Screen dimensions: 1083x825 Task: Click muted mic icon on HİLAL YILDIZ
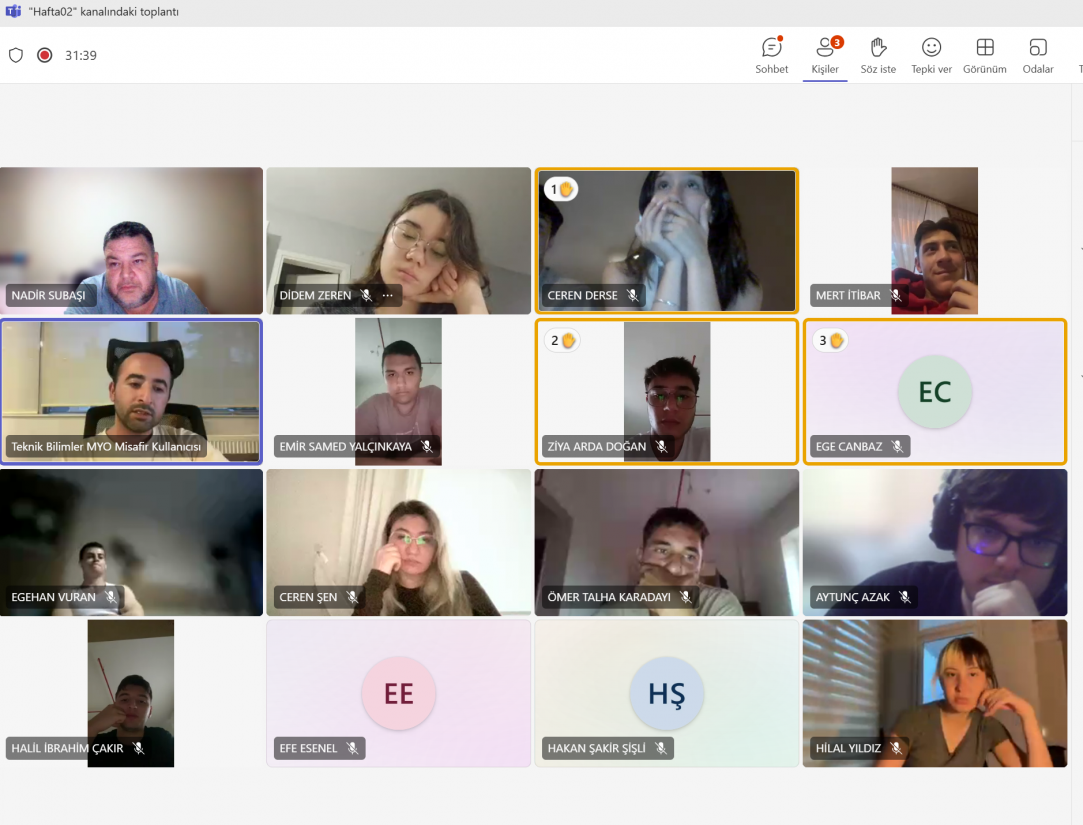[x=896, y=748]
